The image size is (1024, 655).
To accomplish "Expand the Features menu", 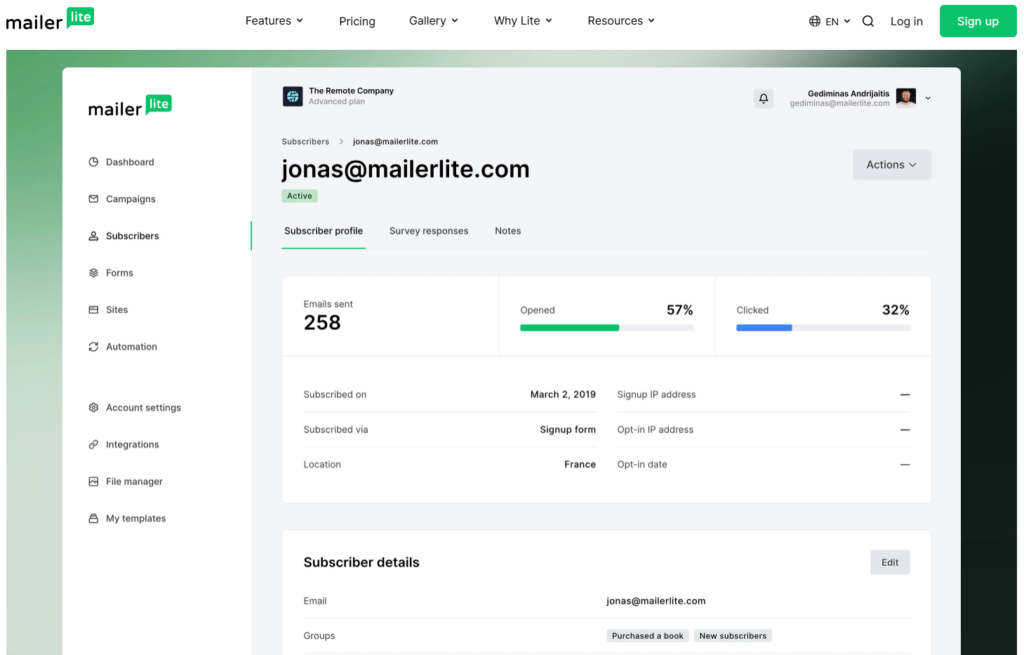I will [x=274, y=21].
